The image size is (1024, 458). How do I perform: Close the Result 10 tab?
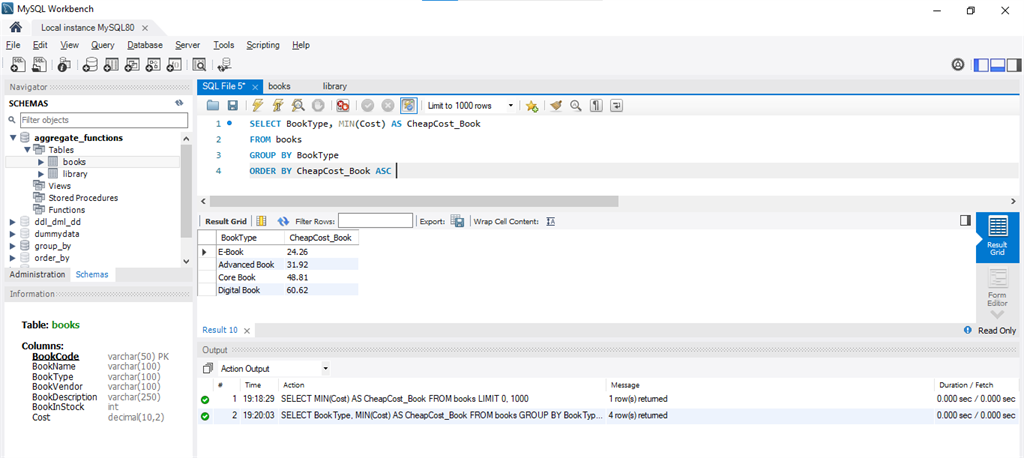(247, 331)
